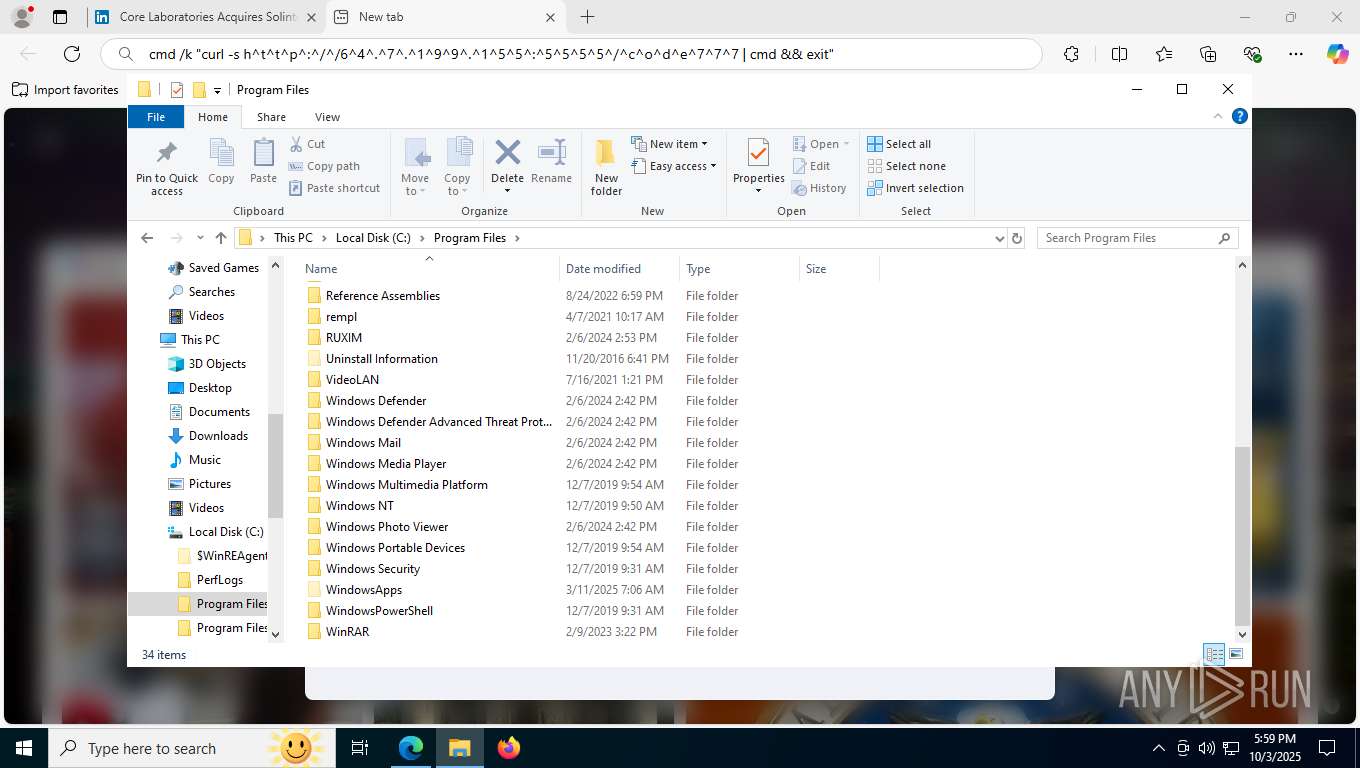Switch to the View ribbon tab

coord(327,117)
